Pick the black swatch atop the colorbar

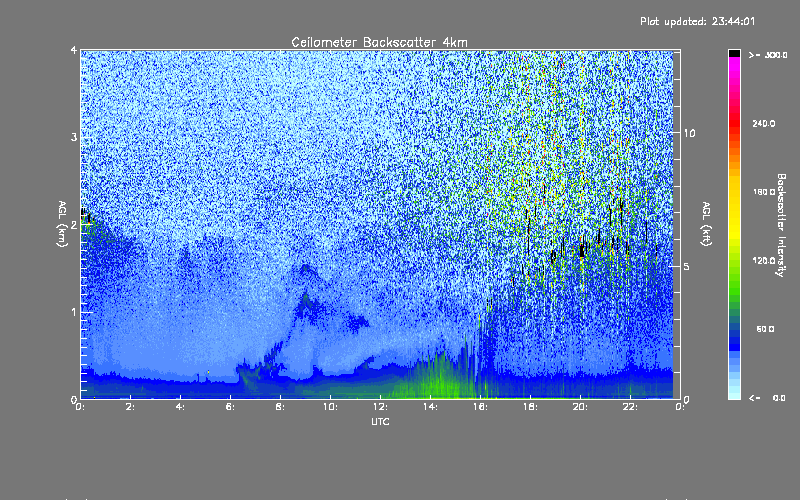click(x=734, y=53)
